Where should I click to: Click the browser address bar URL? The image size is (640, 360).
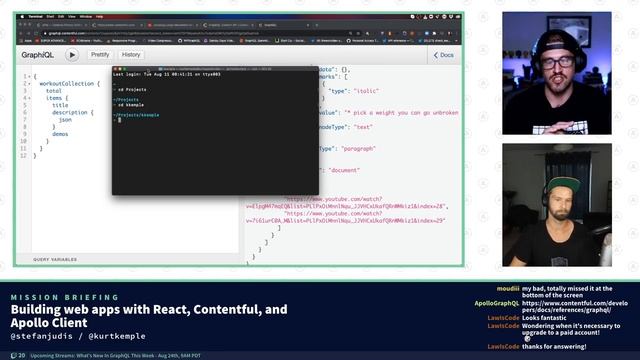coord(153,33)
